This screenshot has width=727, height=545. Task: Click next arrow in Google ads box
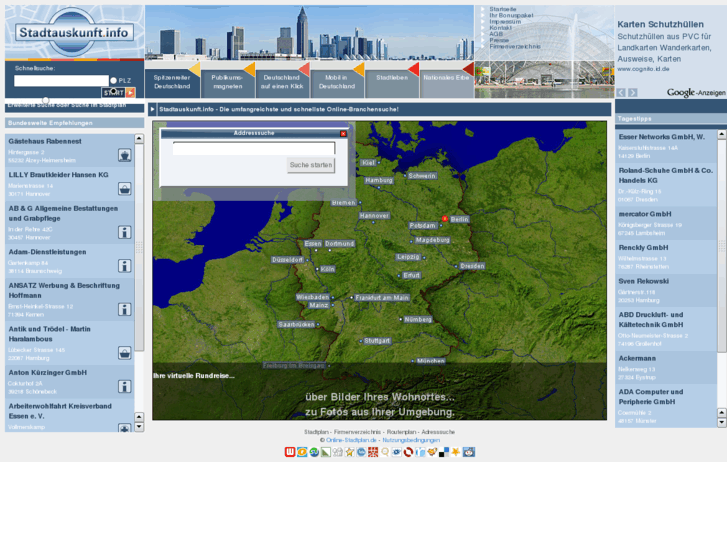click(632, 92)
